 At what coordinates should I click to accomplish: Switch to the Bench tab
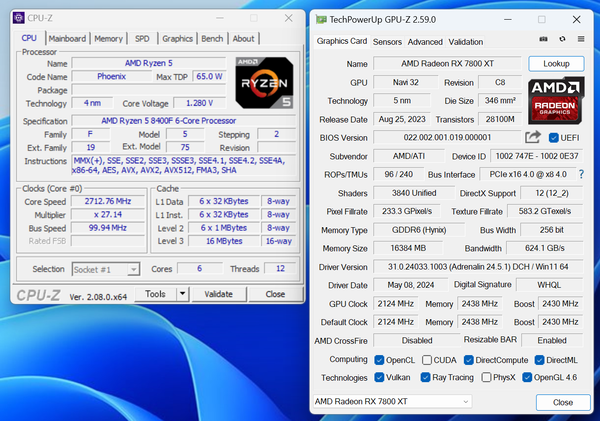pyautogui.click(x=212, y=39)
